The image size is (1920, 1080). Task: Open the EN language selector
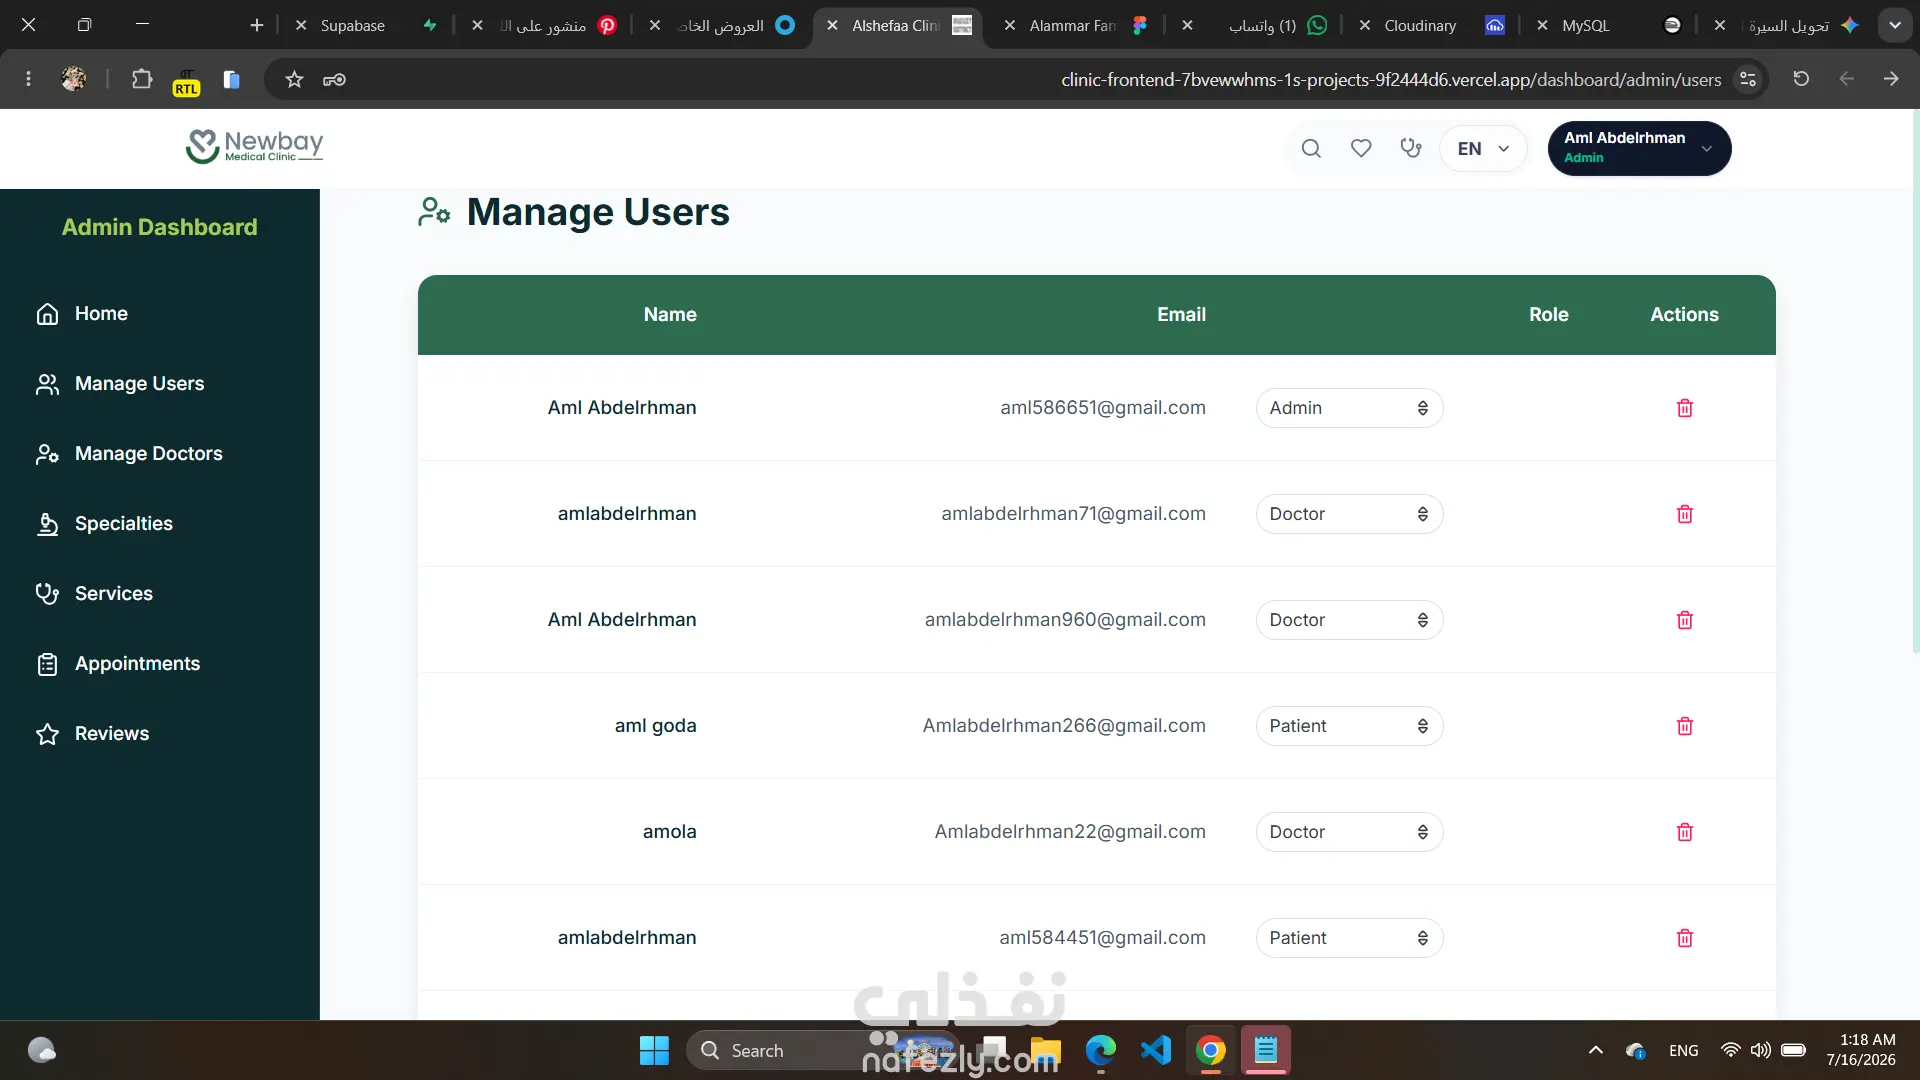point(1483,149)
